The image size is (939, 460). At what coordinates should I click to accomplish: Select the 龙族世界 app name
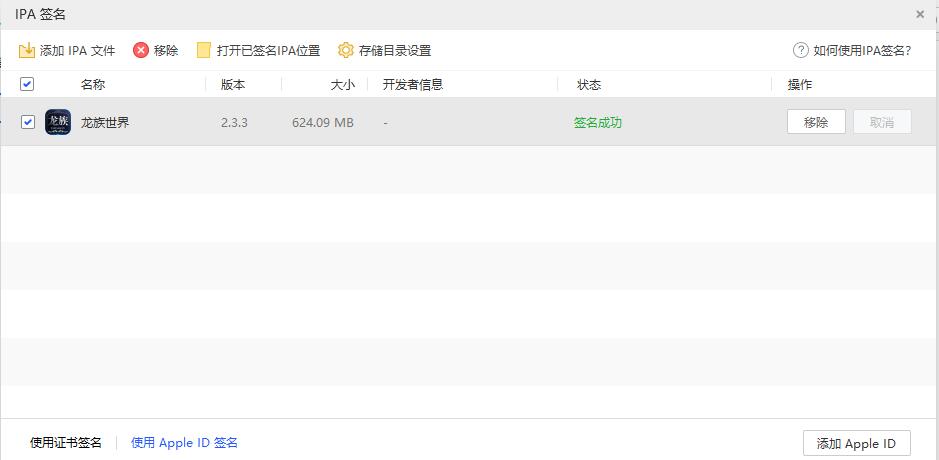tap(105, 123)
